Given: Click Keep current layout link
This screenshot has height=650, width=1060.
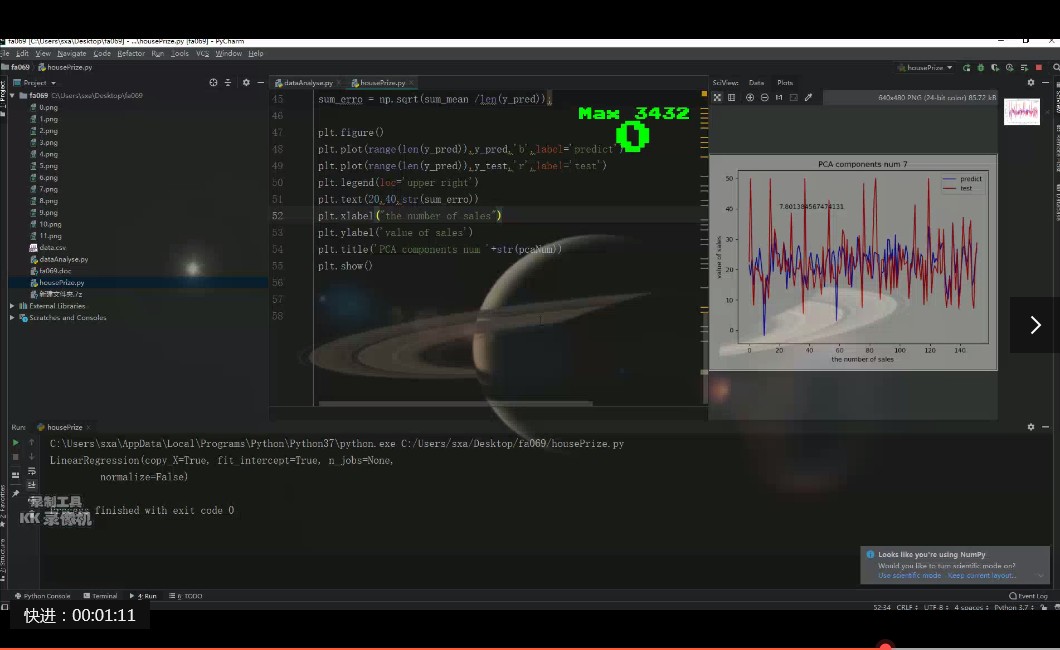Looking at the screenshot, I should tap(981, 576).
